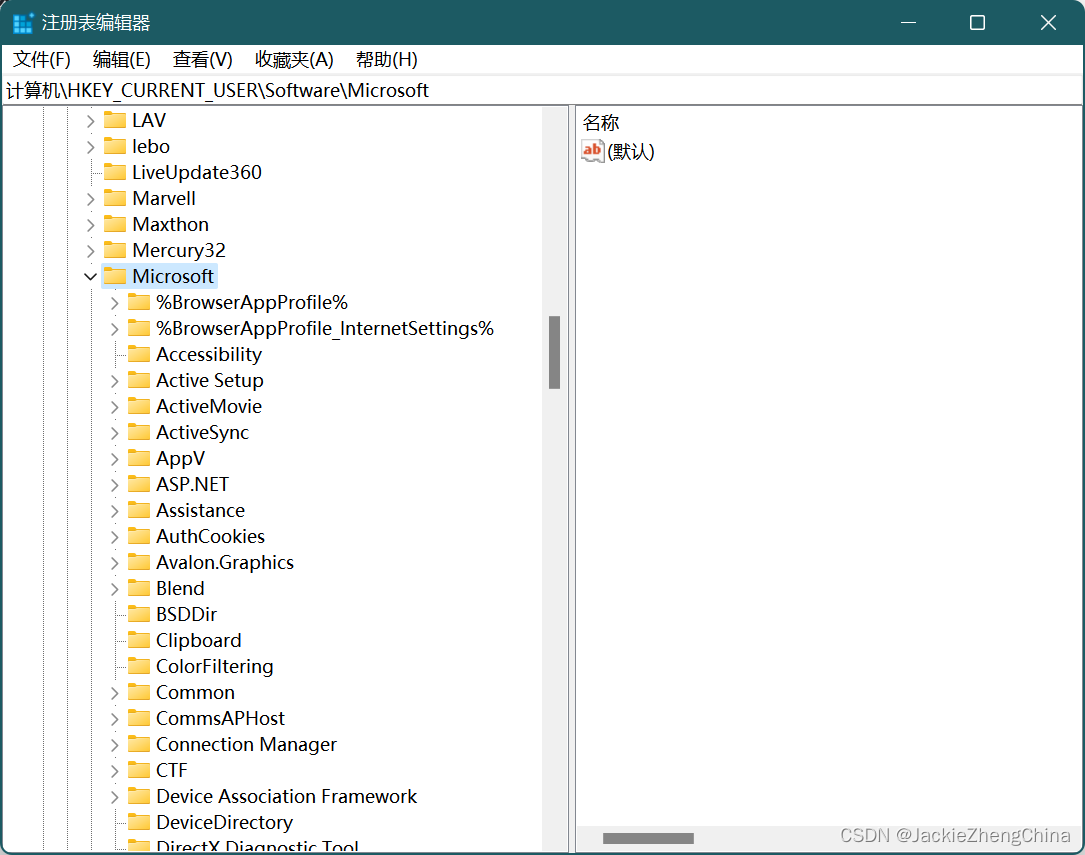Select the CommsAPHost key label

pyautogui.click(x=220, y=718)
